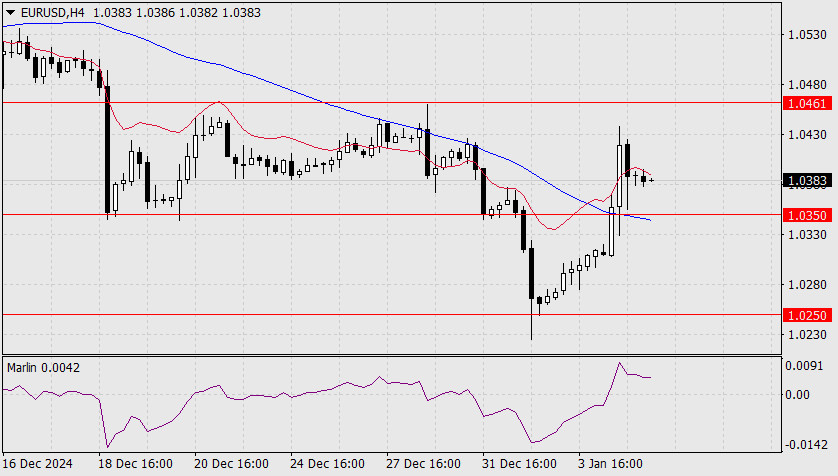Image resolution: width=838 pixels, height=476 pixels.
Task: Select the 3 Jan 16:00 time label
Action: (x=611, y=463)
